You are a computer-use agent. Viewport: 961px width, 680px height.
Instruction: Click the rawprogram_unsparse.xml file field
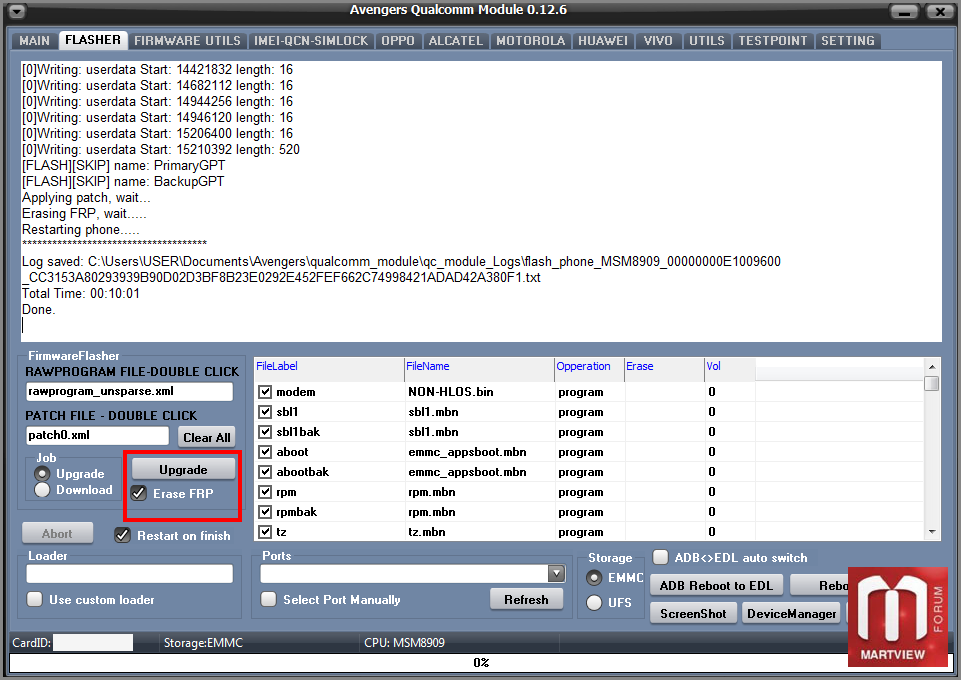[129, 391]
